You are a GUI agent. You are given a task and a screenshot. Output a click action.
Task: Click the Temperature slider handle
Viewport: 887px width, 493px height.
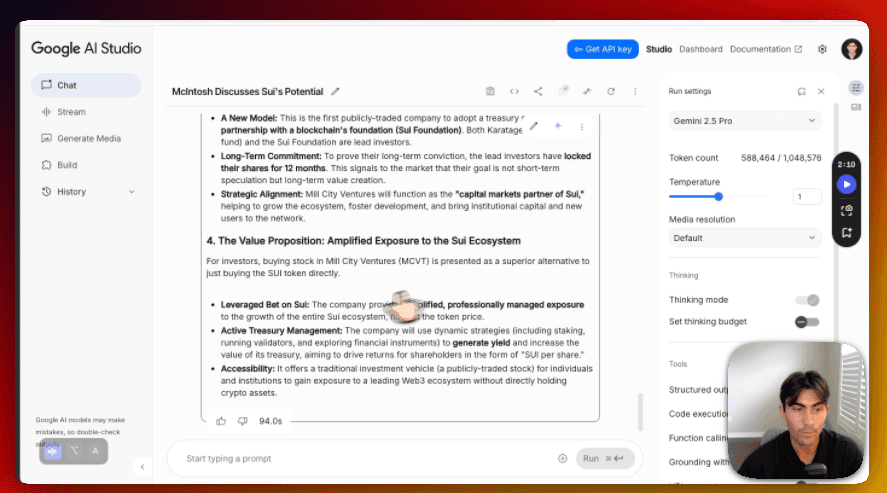pyautogui.click(x=718, y=196)
